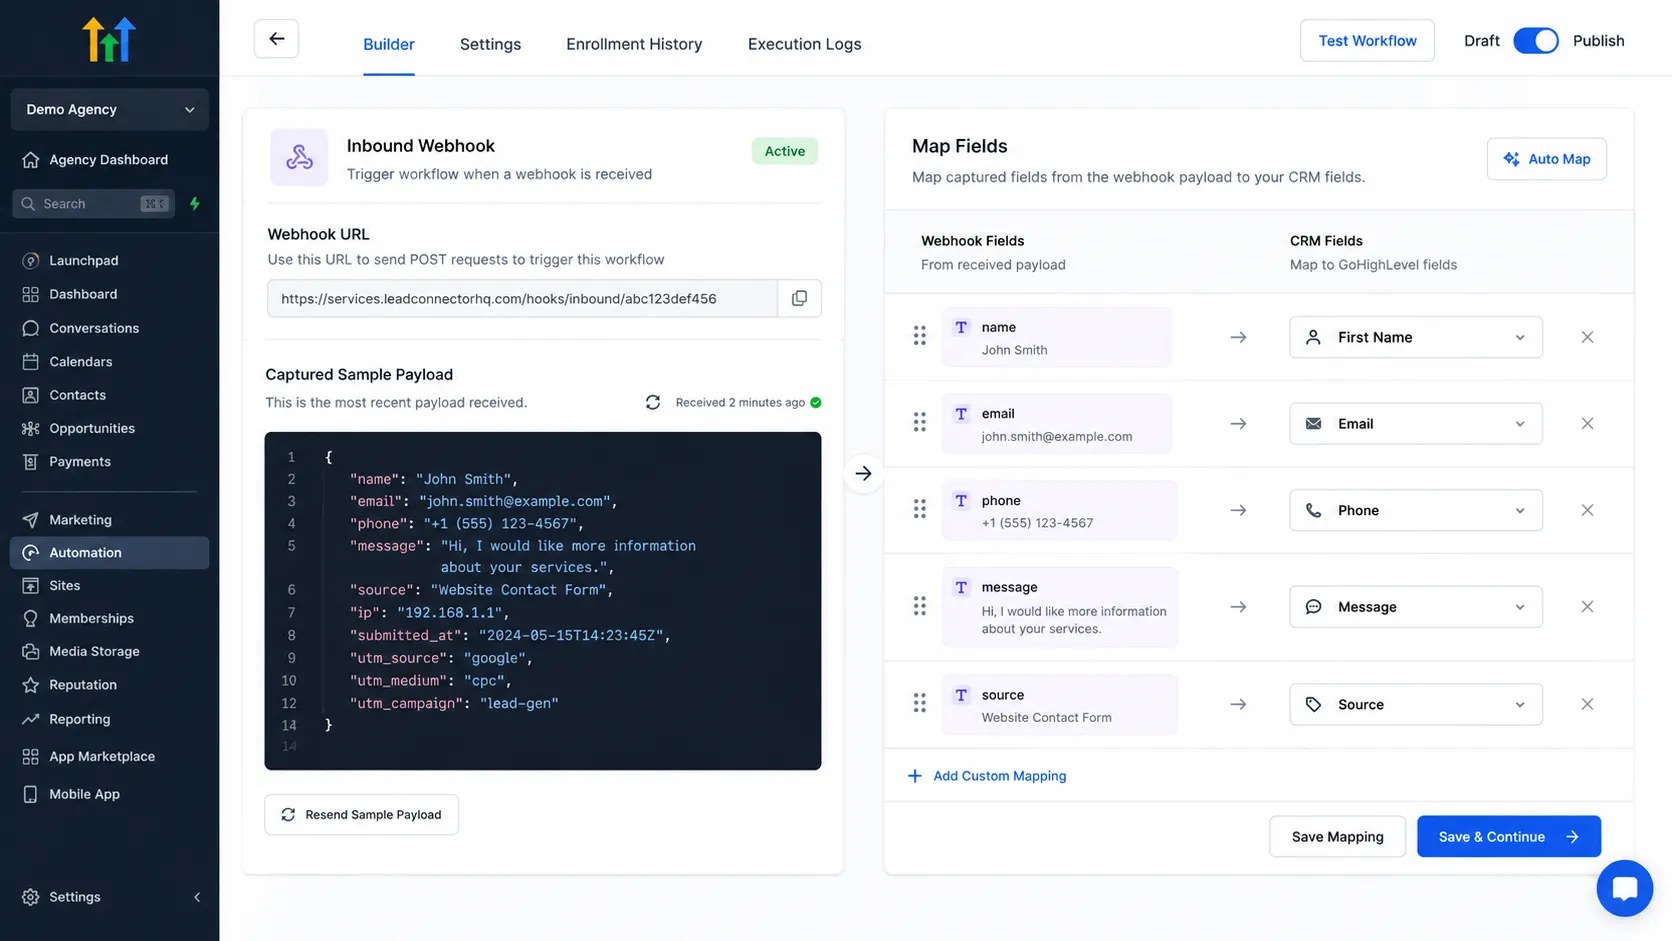Click the Auto Map button
The image size is (1672, 941).
[x=1546, y=159]
